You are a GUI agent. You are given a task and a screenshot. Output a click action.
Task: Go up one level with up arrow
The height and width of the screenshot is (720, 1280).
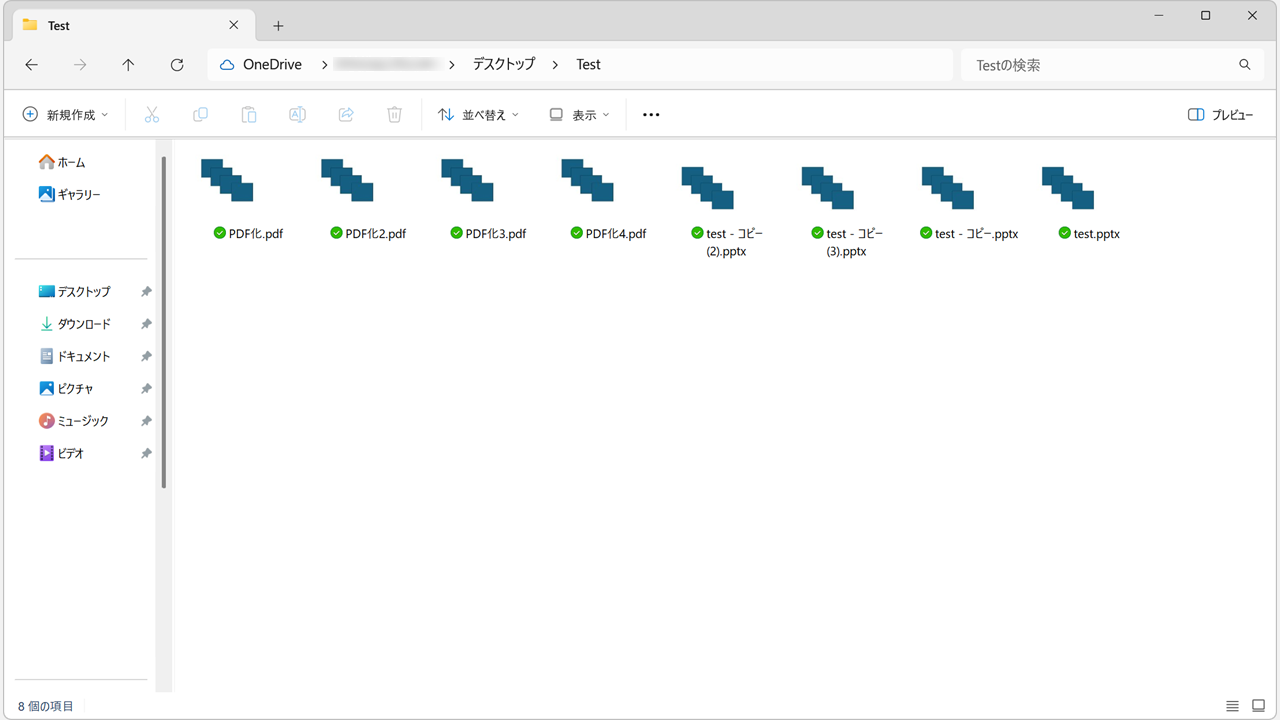128,65
